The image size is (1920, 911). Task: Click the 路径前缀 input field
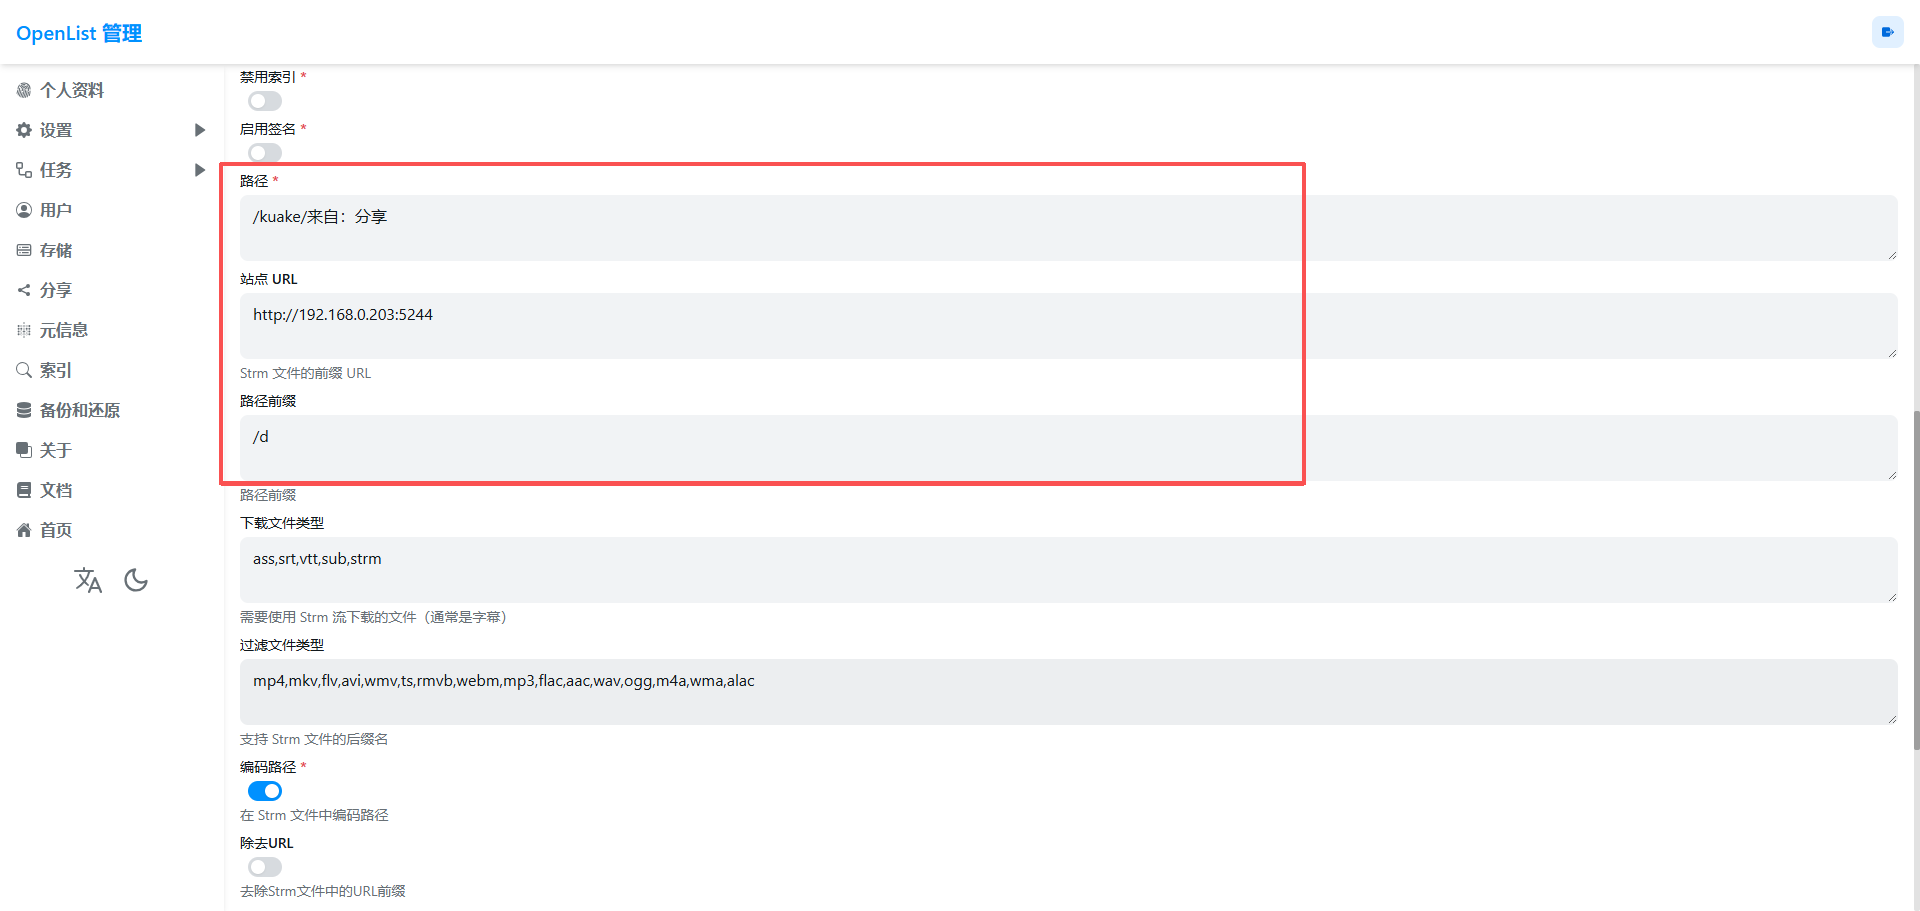(x=1069, y=448)
